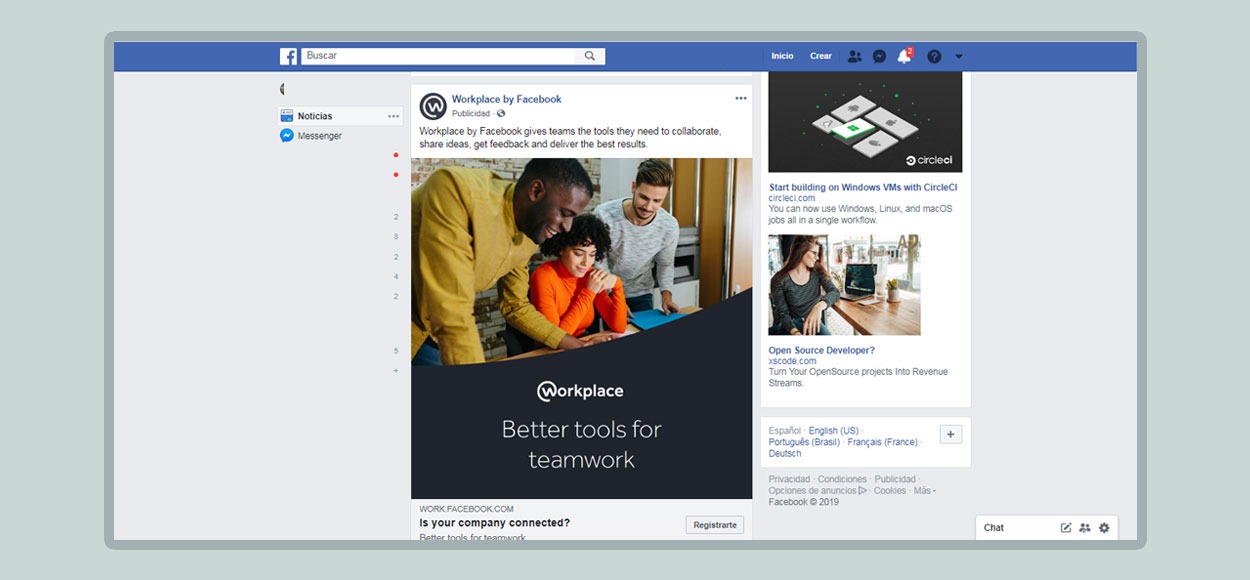Click the globe audience icon beside Publicidad
Viewport: 1250px width, 580px height.
501,114
